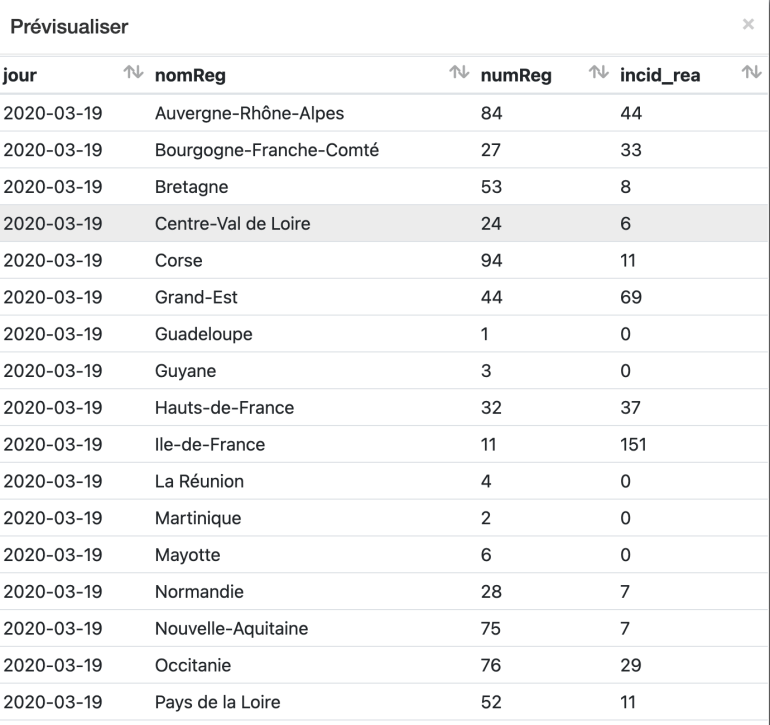Select the La Réunion row

coord(384,481)
